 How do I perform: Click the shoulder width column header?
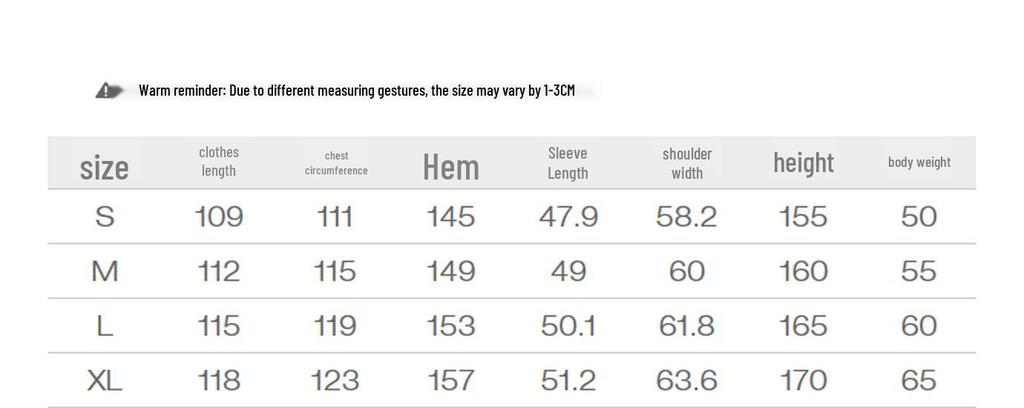(x=687, y=163)
